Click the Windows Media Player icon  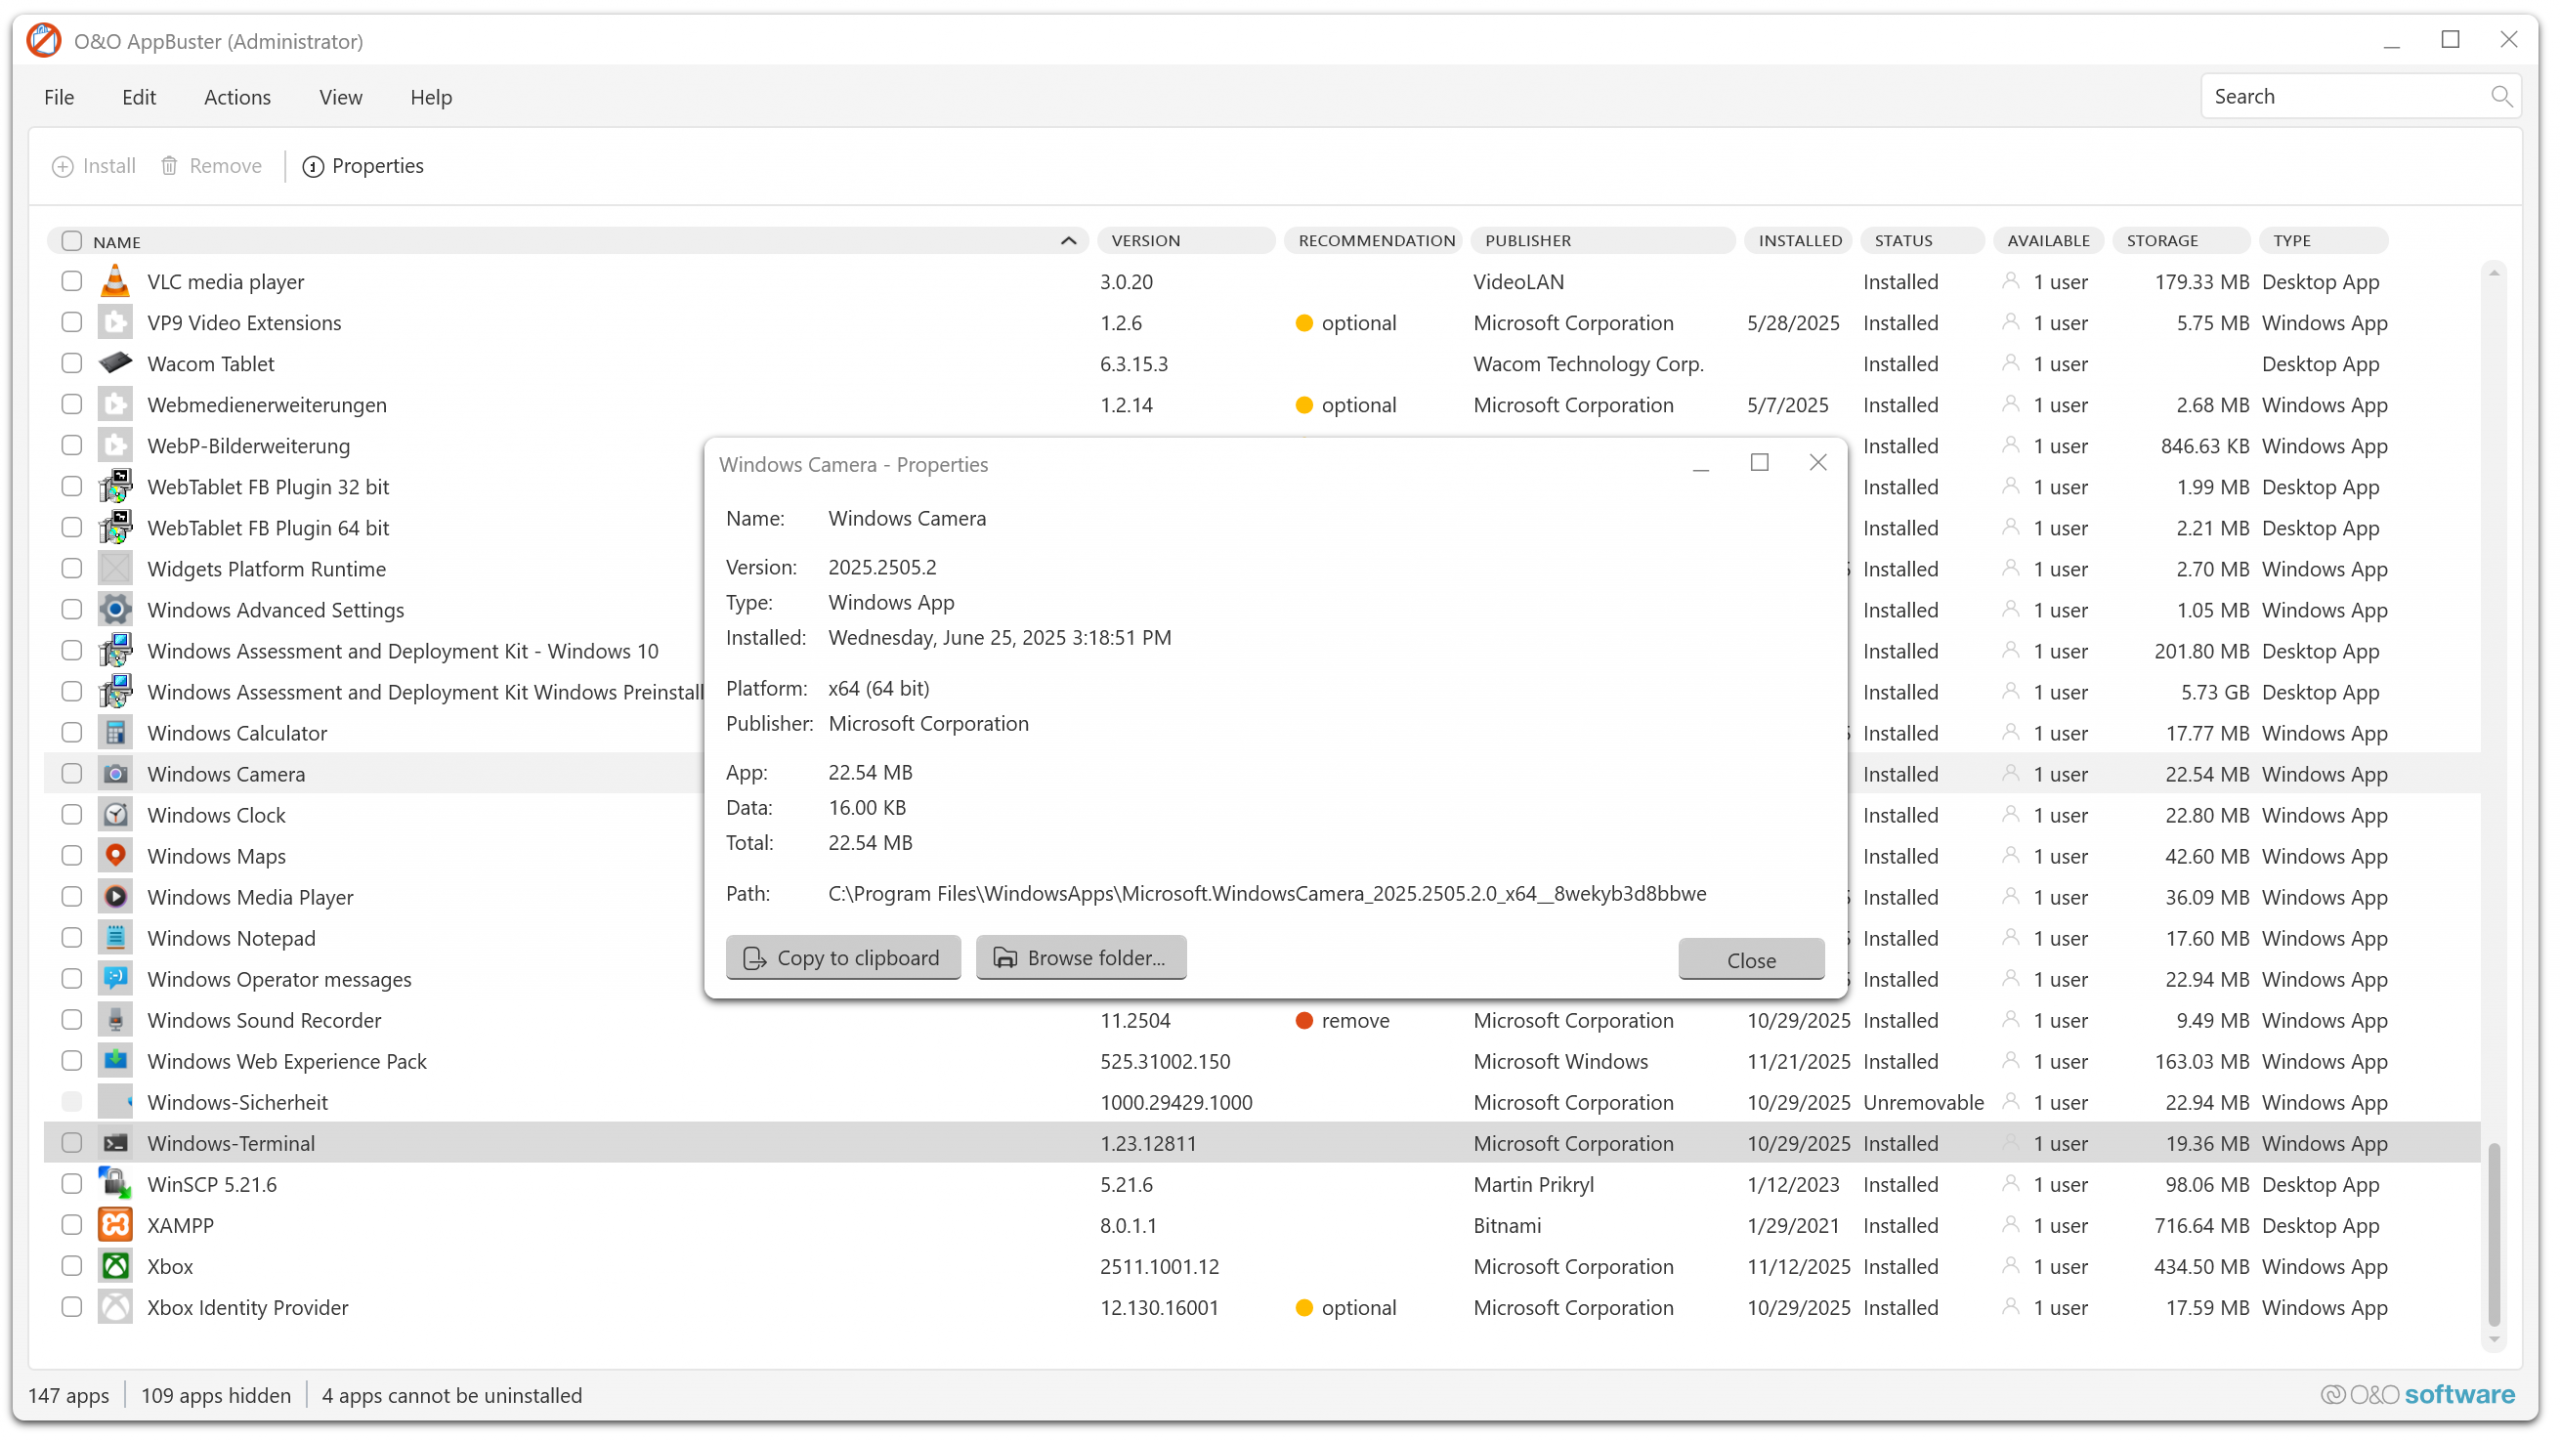115,898
